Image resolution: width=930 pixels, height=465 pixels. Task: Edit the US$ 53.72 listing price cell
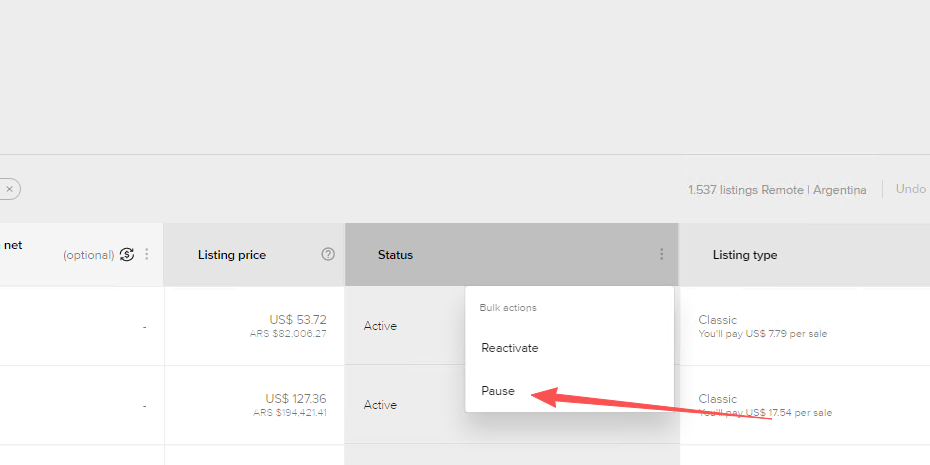[296, 320]
